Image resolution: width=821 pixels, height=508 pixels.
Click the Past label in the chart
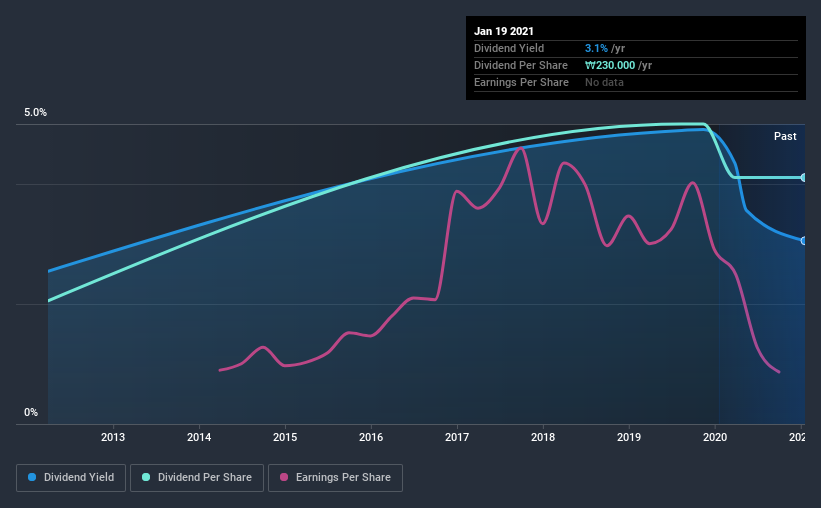pyautogui.click(x=785, y=136)
